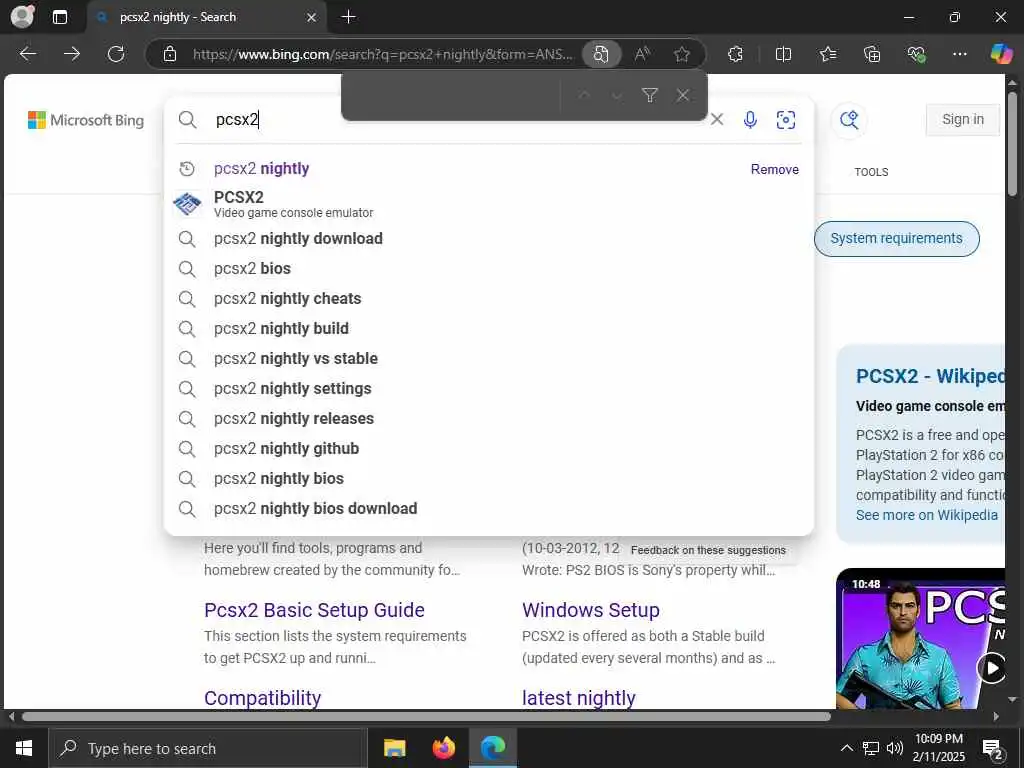The width and height of the screenshot is (1024, 768).
Task: Open the Extensions puzzle icon
Action: click(x=735, y=54)
